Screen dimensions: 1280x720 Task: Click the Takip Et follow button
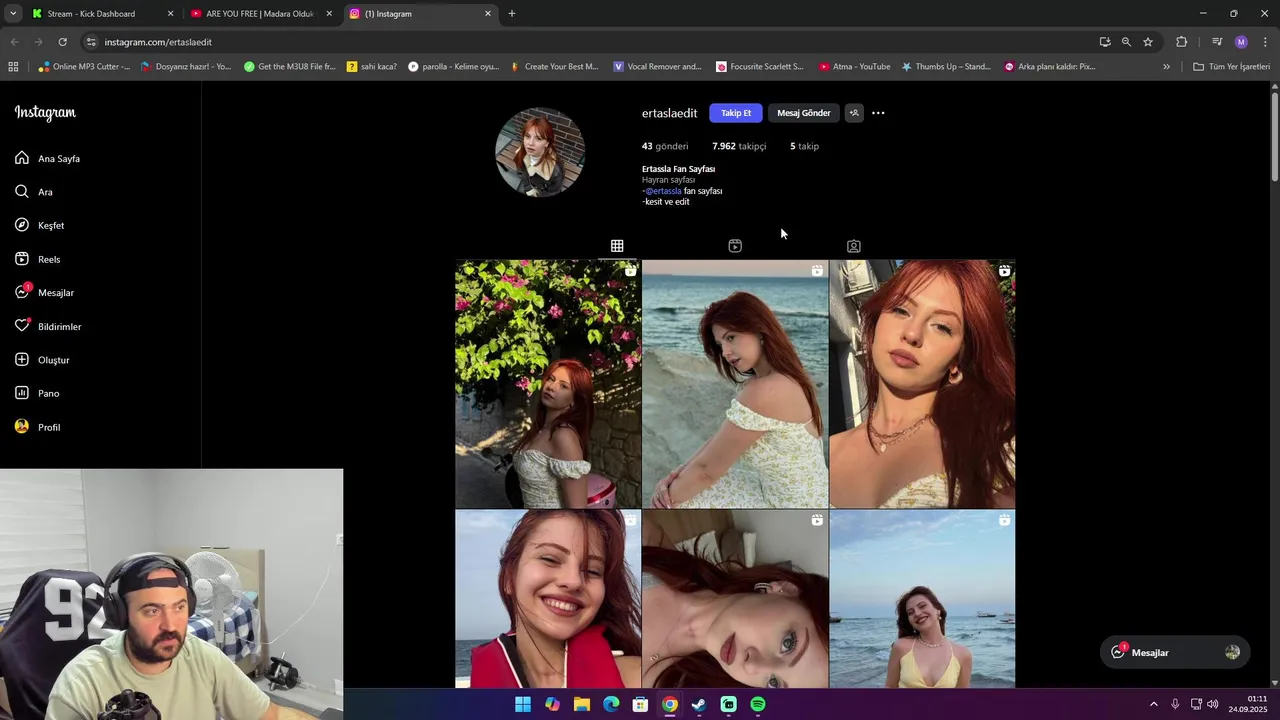[736, 113]
